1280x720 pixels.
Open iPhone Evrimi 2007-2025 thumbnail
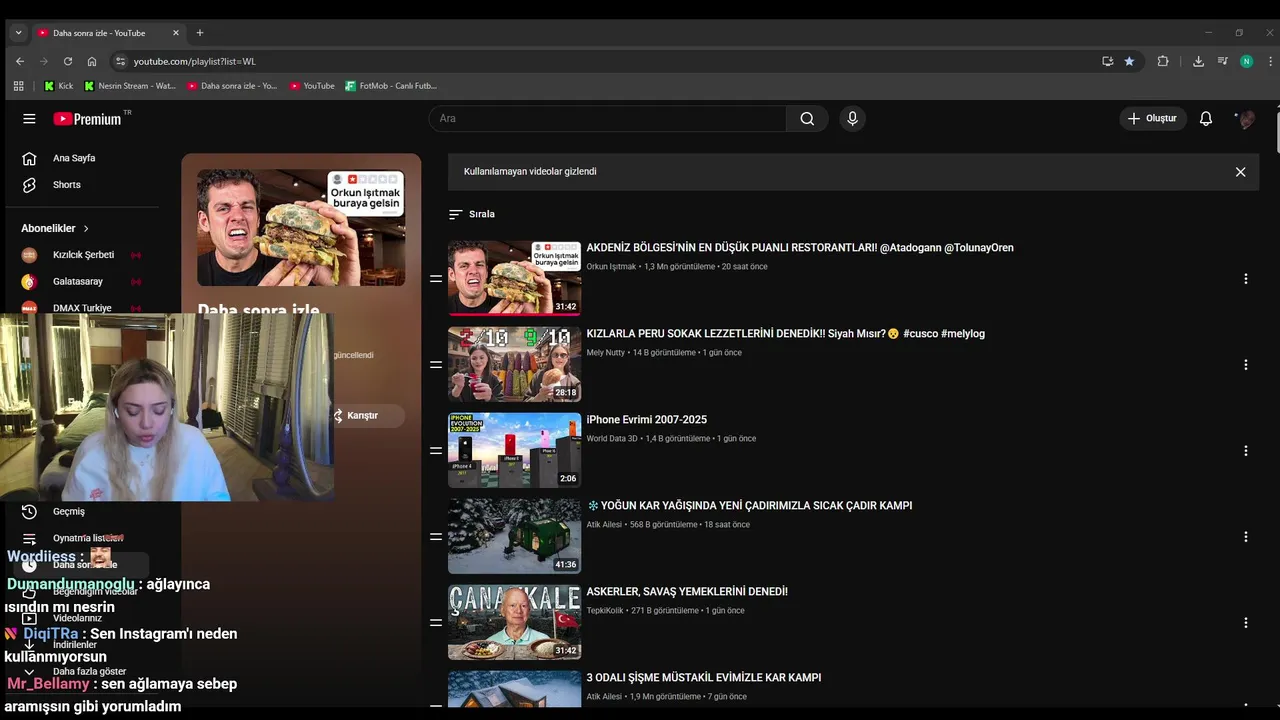click(x=514, y=450)
